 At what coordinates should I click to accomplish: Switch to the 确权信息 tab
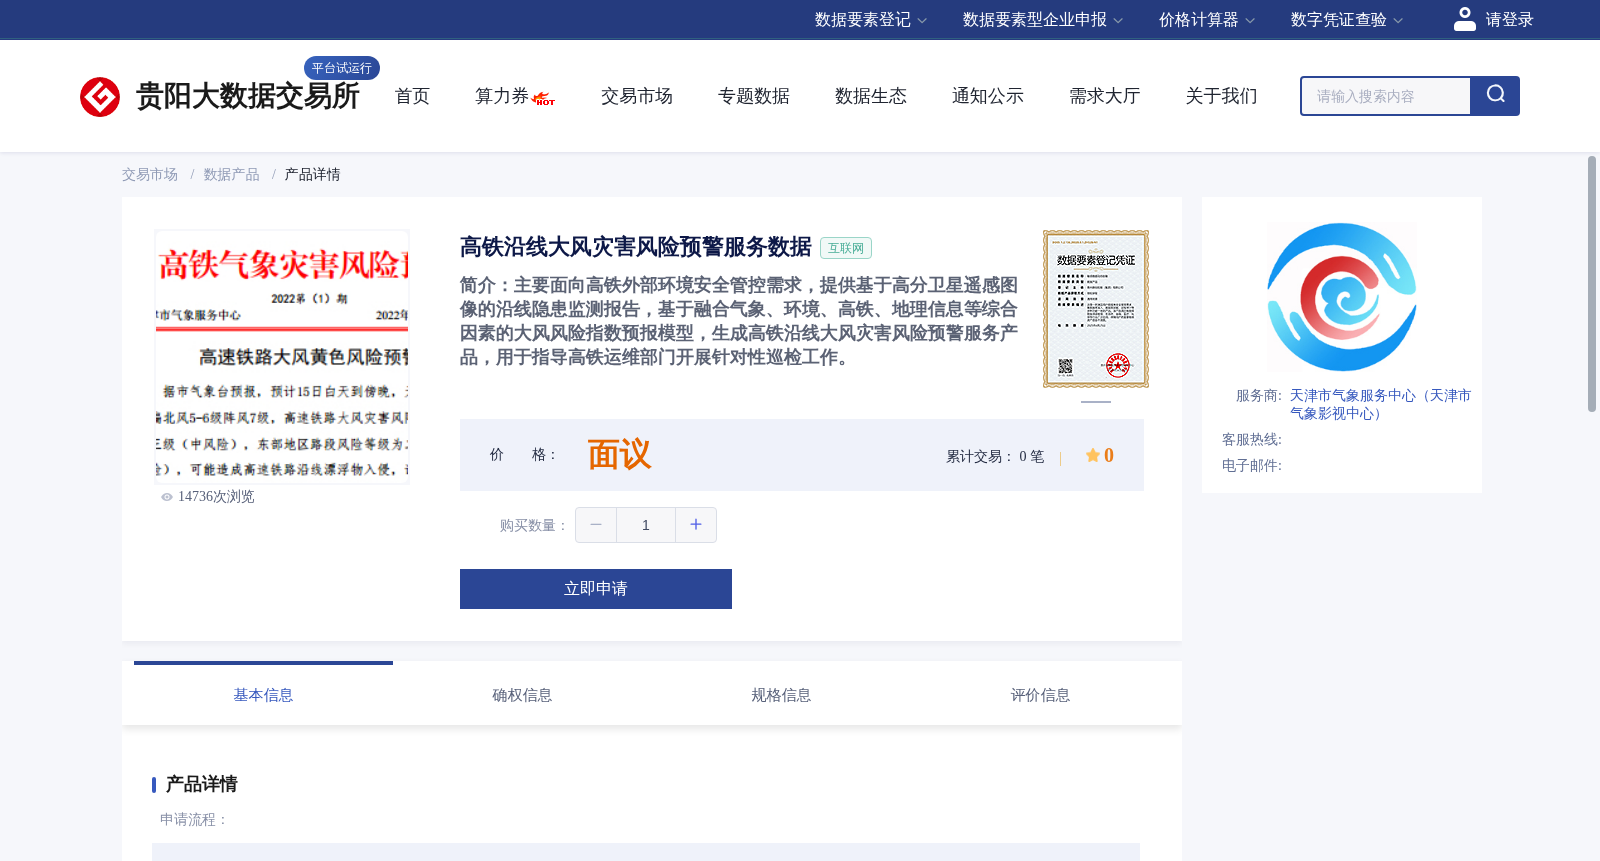tap(522, 695)
